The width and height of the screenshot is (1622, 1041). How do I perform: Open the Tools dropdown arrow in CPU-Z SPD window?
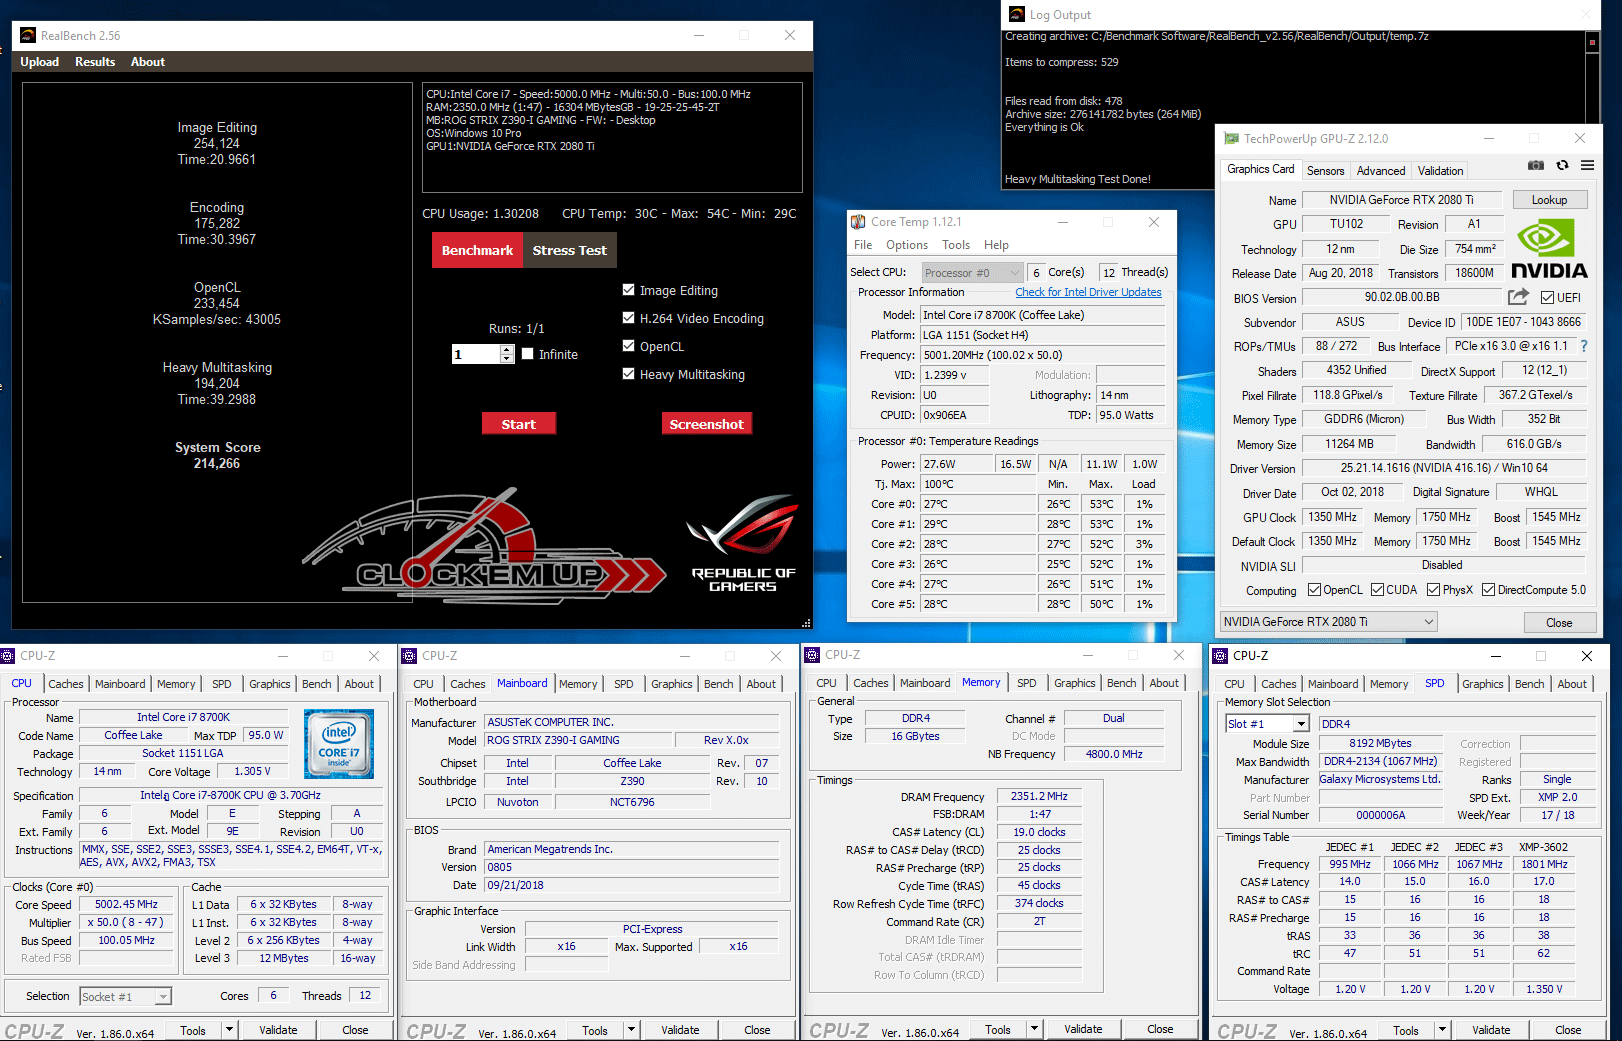point(1442,1029)
